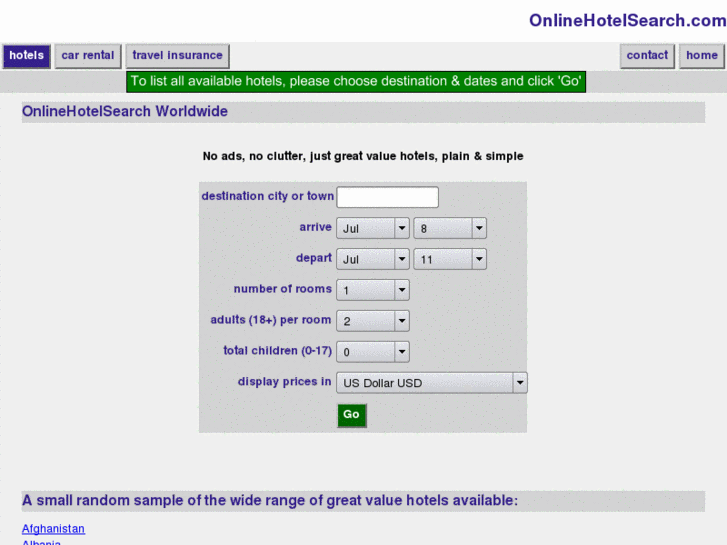The height and width of the screenshot is (545, 727).
Task: Click the 'small random sample' hotels heading
Action: click(x=270, y=501)
